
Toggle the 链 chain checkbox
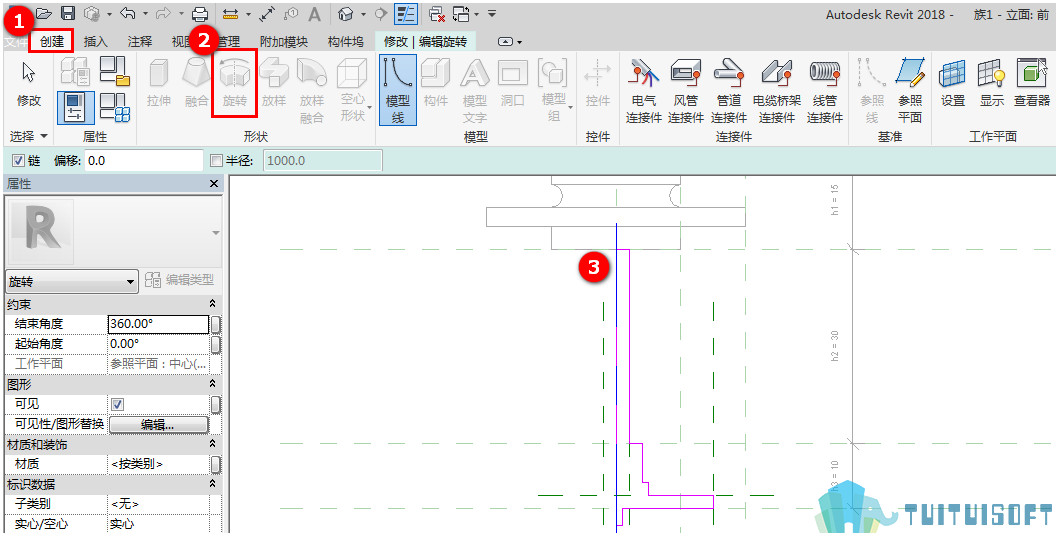coord(18,161)
